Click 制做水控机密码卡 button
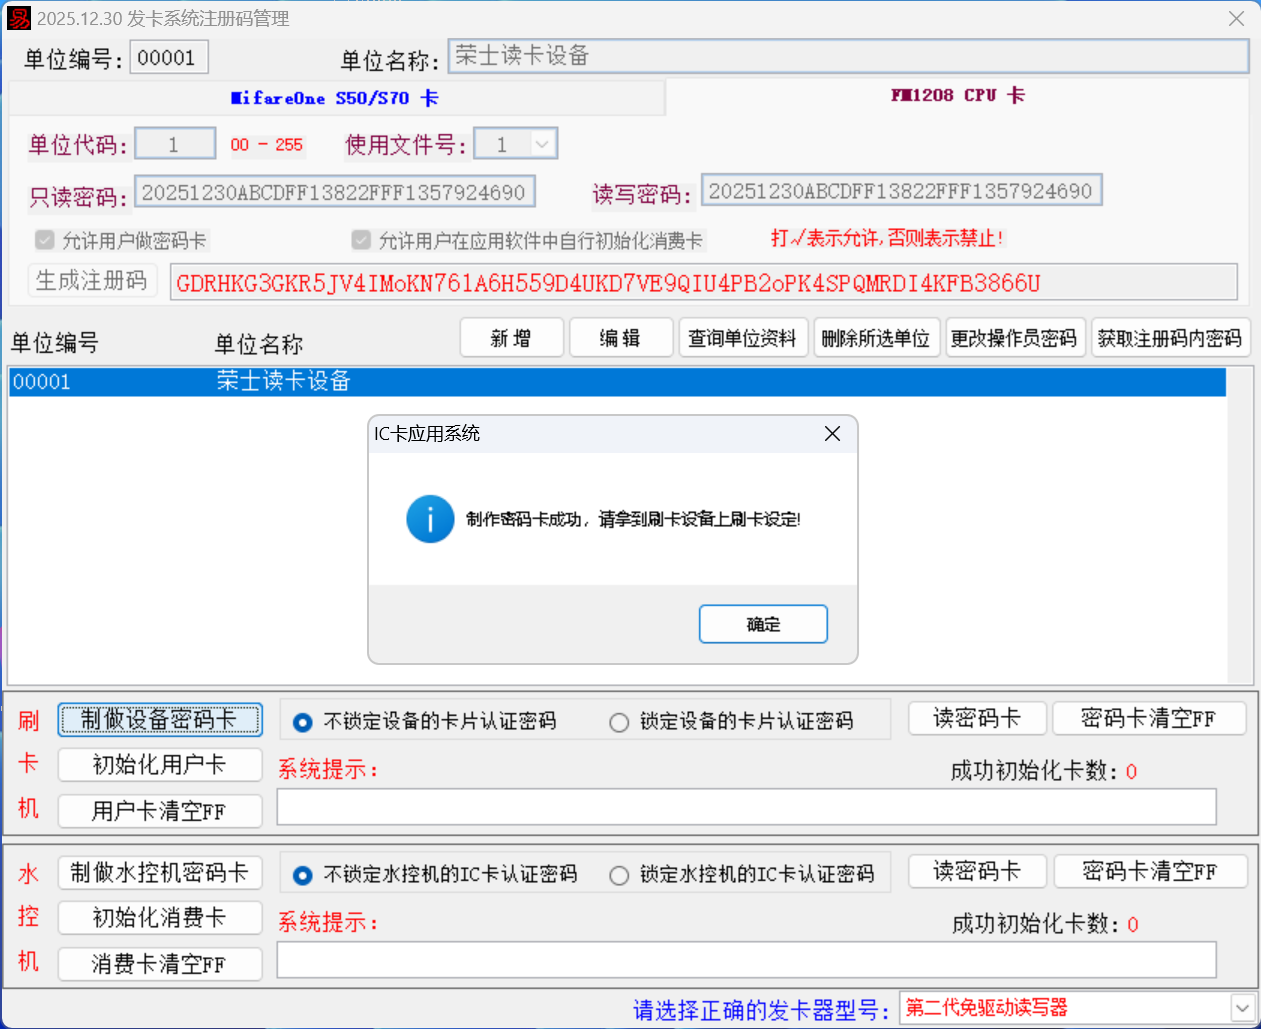The width and height of the screenshot is (1261, 1029). click(x=160, y=873)
